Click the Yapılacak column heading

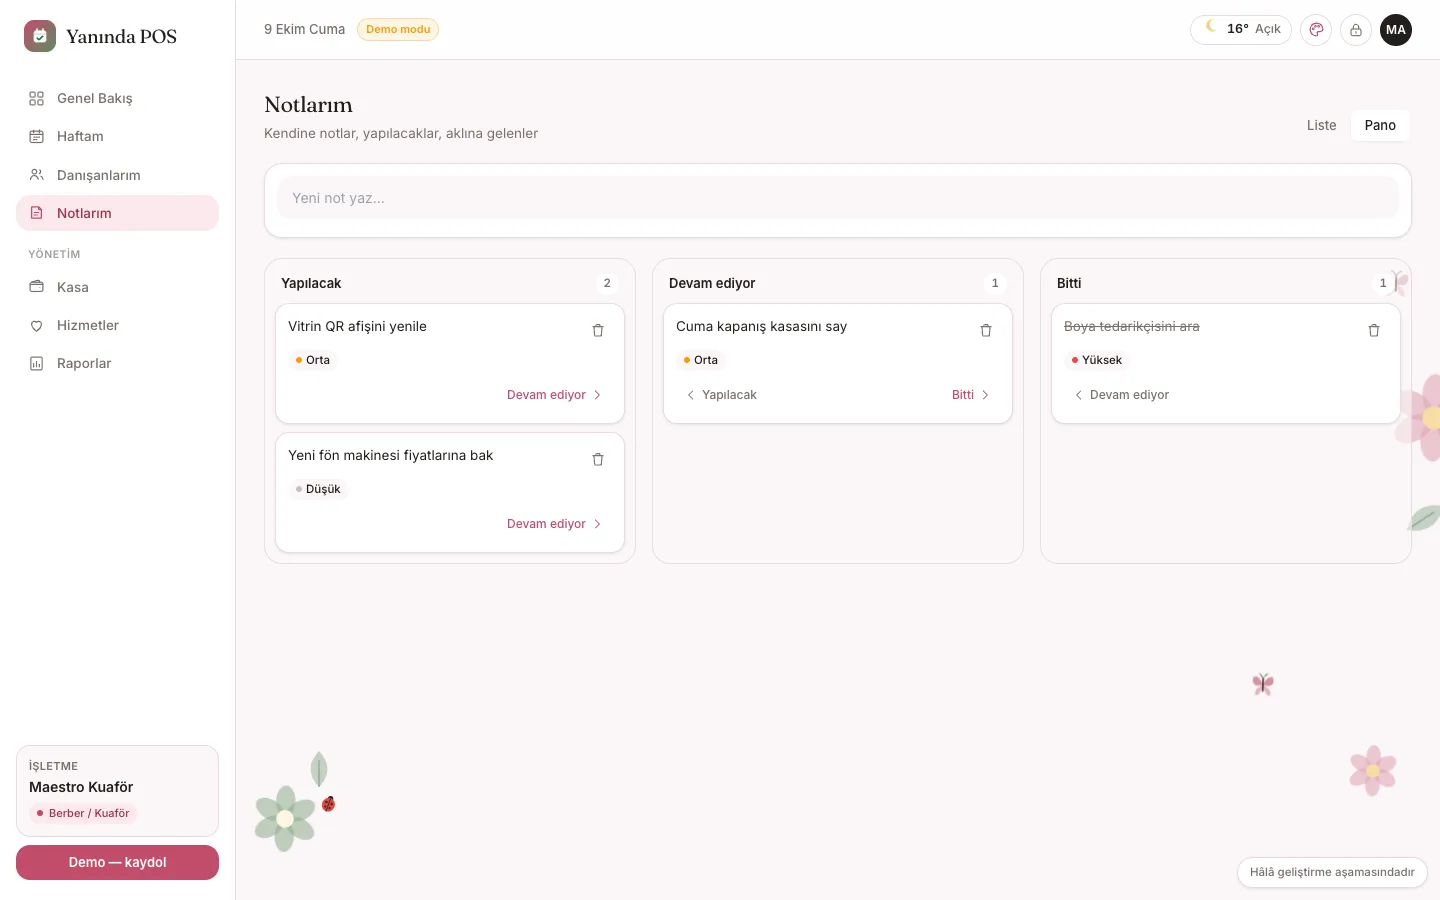tap(311, 283)
